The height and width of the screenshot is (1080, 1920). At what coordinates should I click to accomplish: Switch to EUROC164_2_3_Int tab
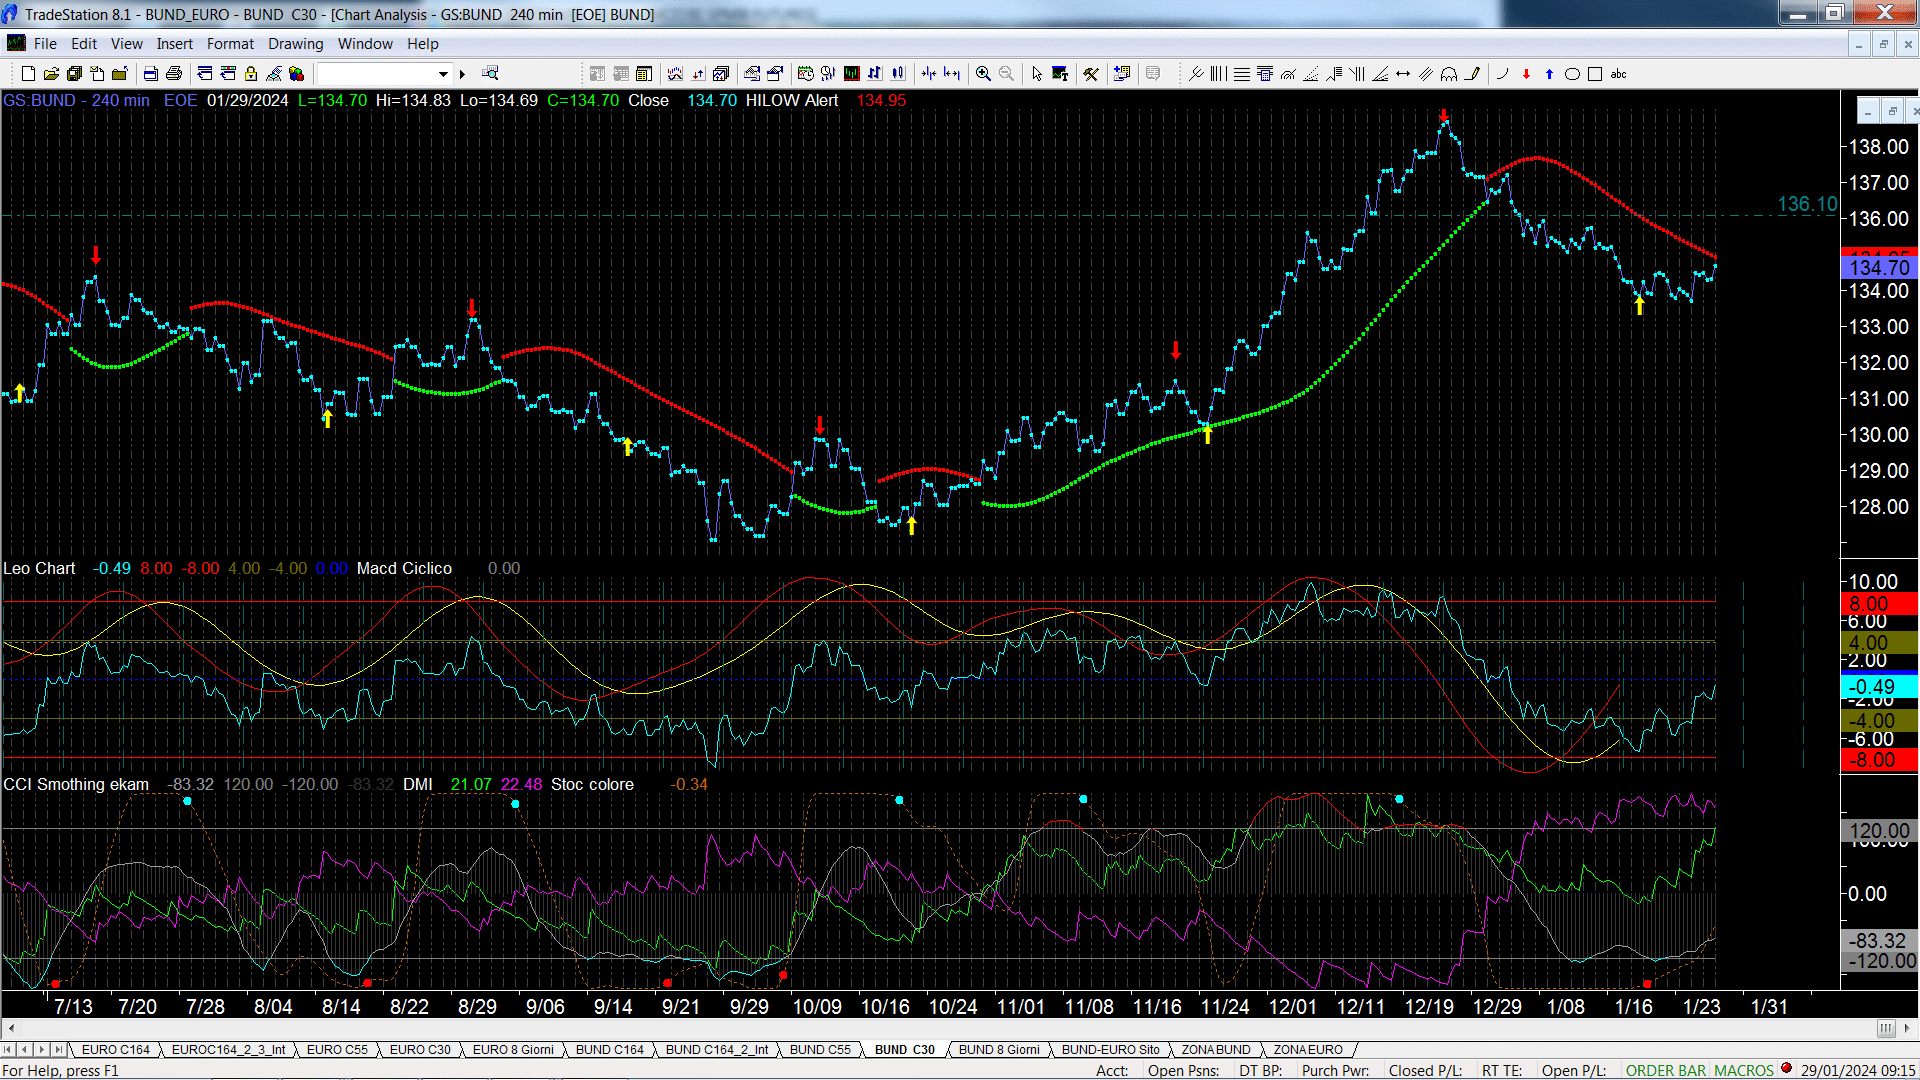pos(228,1050)
